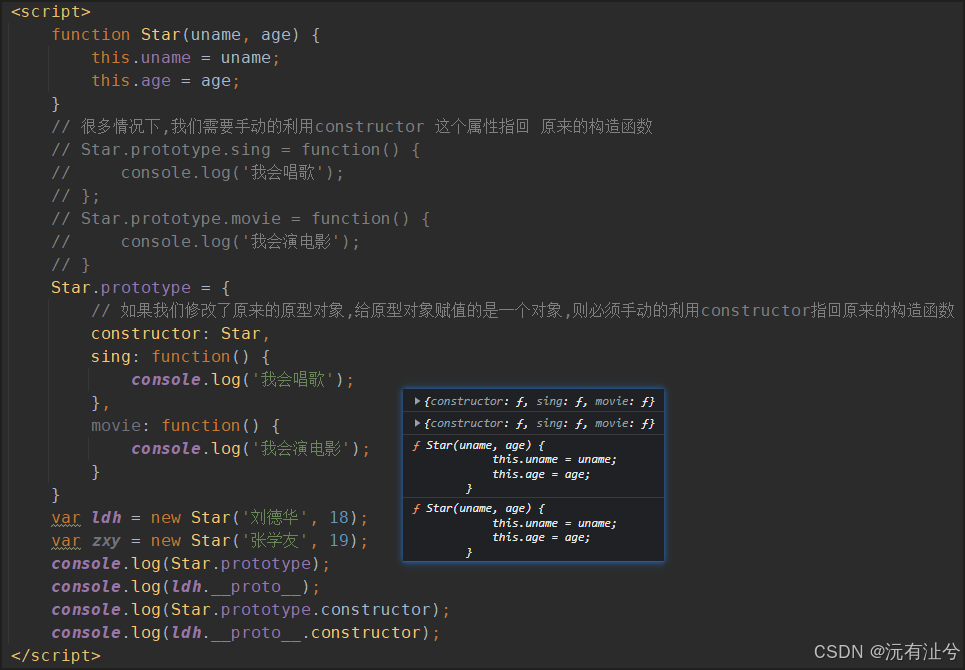
Task: Click the closing </script> tag
Action: click(x=56, y=656)
